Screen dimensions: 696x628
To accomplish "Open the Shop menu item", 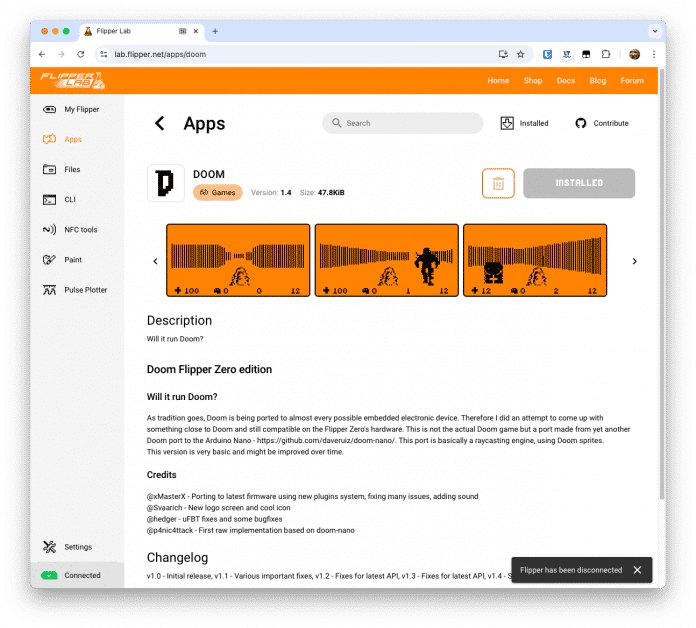I will pyautogui.click(x=533, y=80).
